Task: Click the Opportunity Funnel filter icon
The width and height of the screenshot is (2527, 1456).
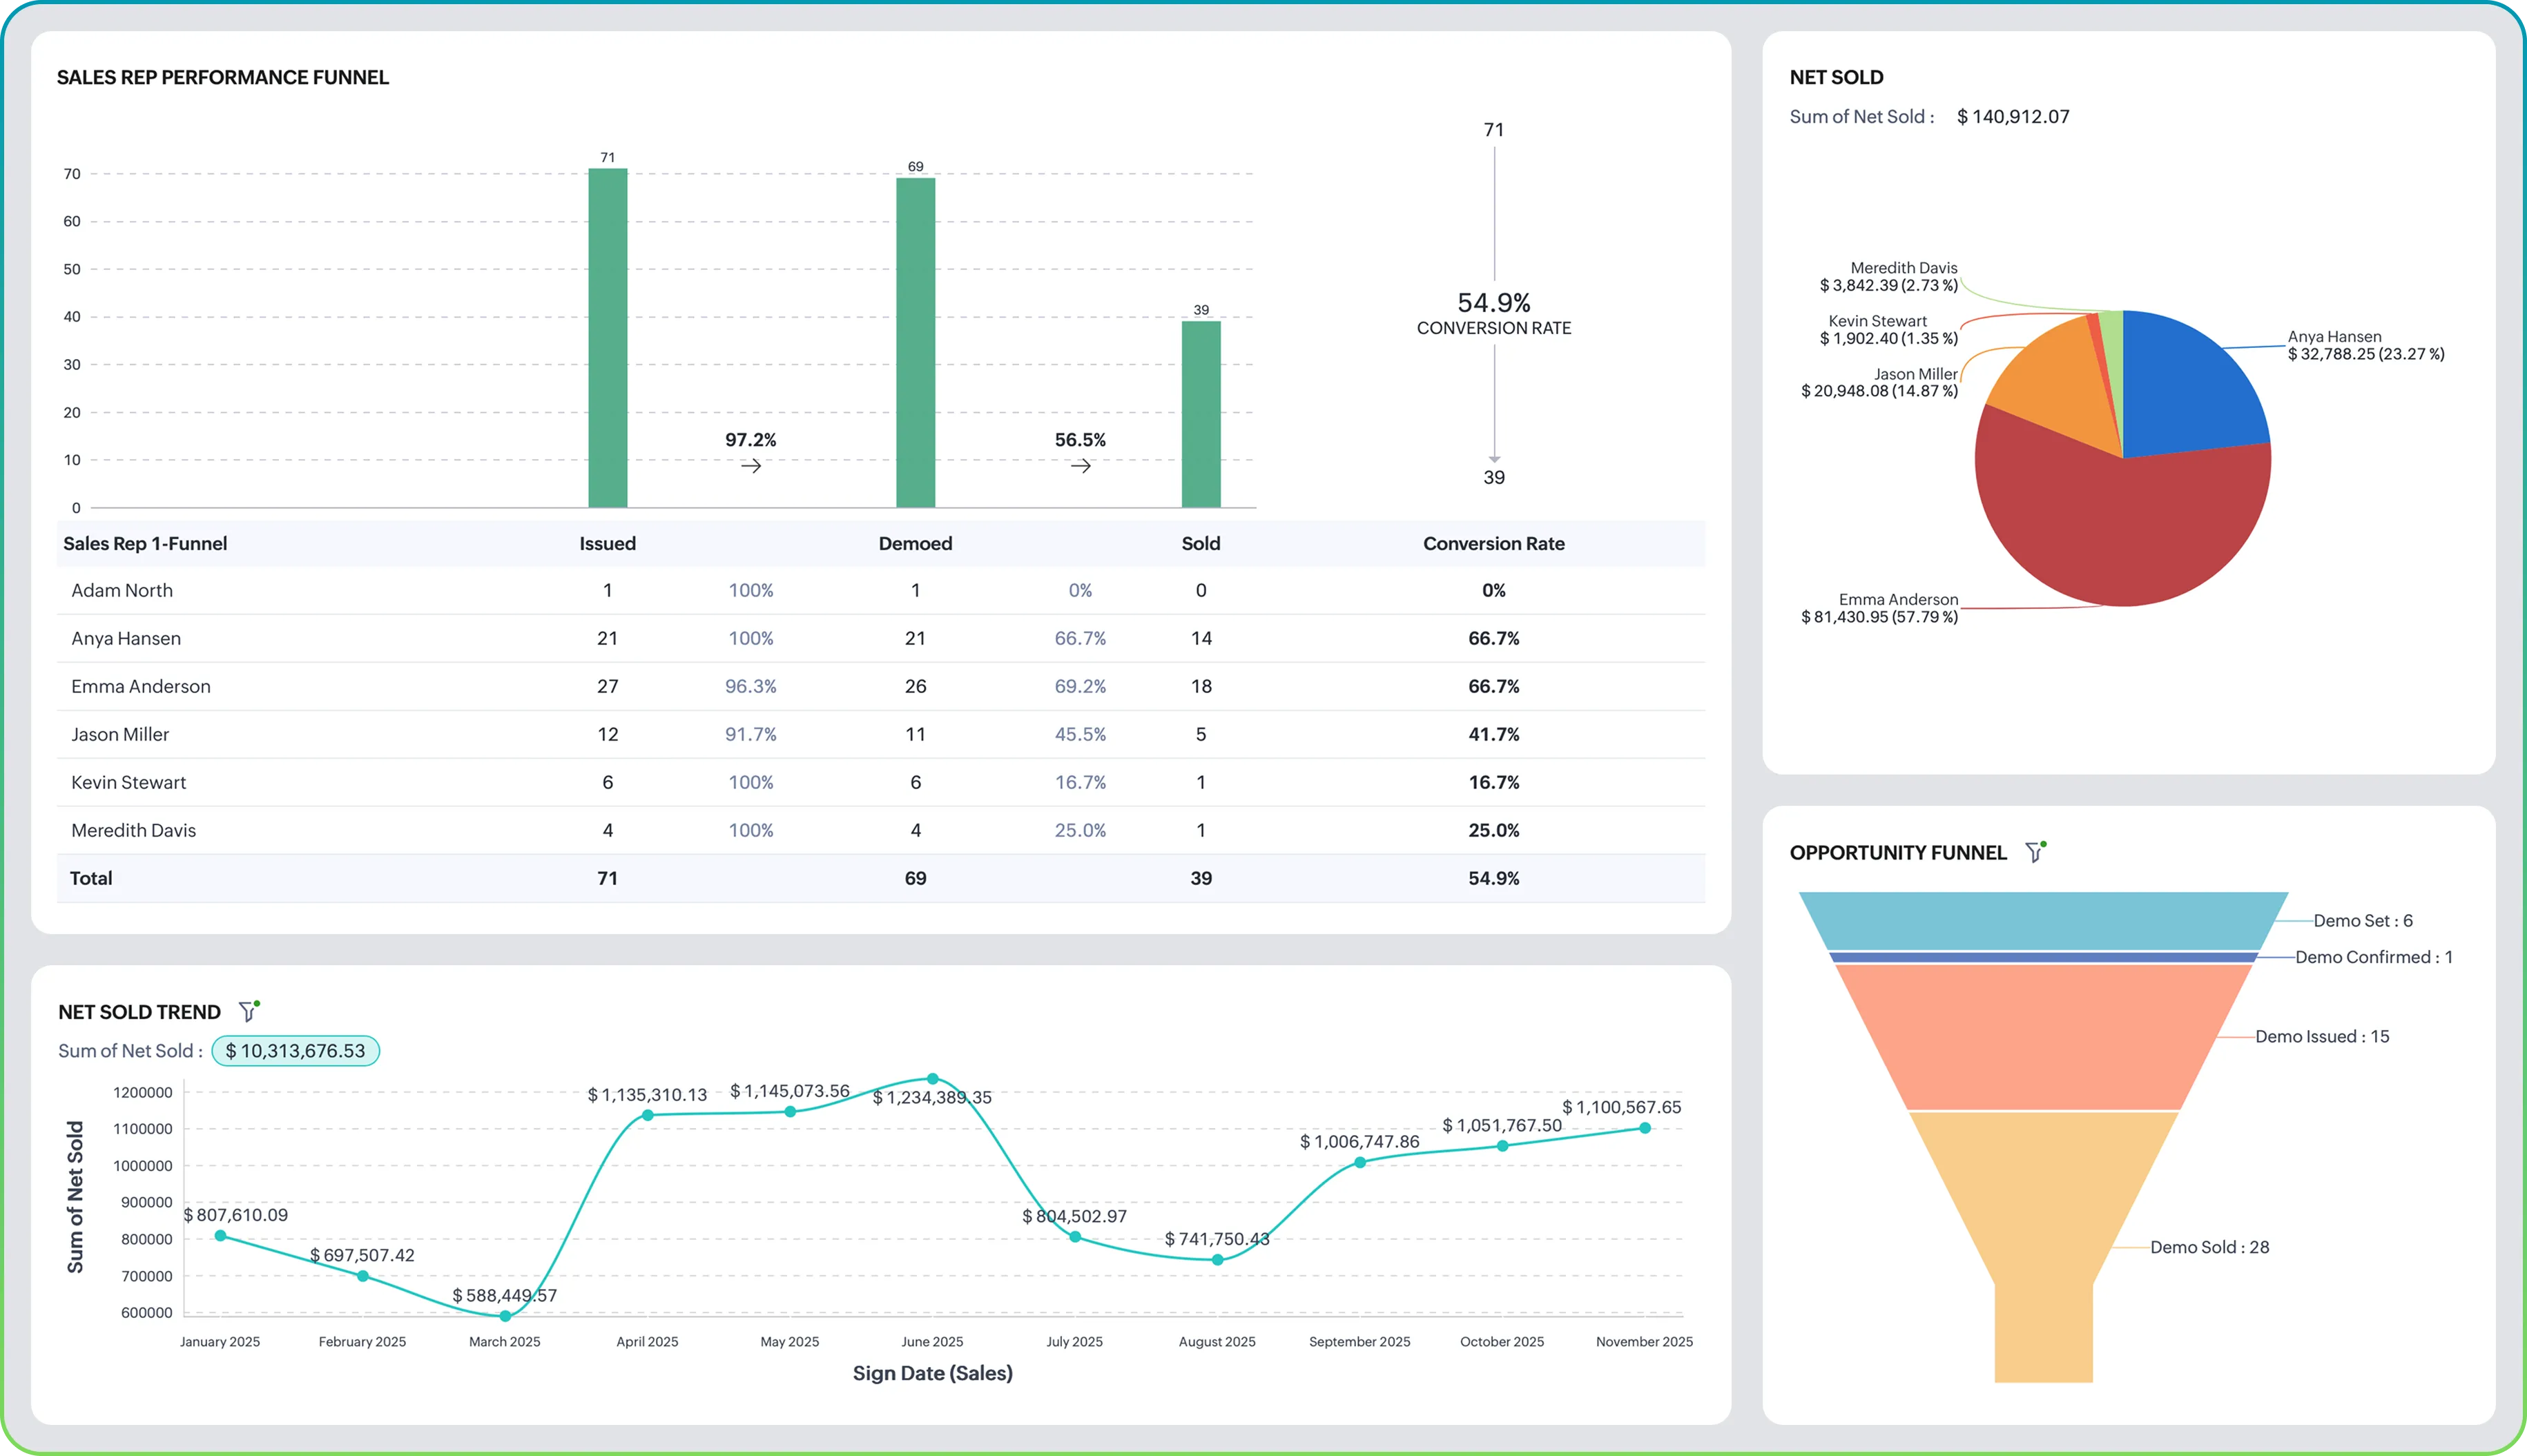Action: pyautogui.click(x=2033, y=852)
